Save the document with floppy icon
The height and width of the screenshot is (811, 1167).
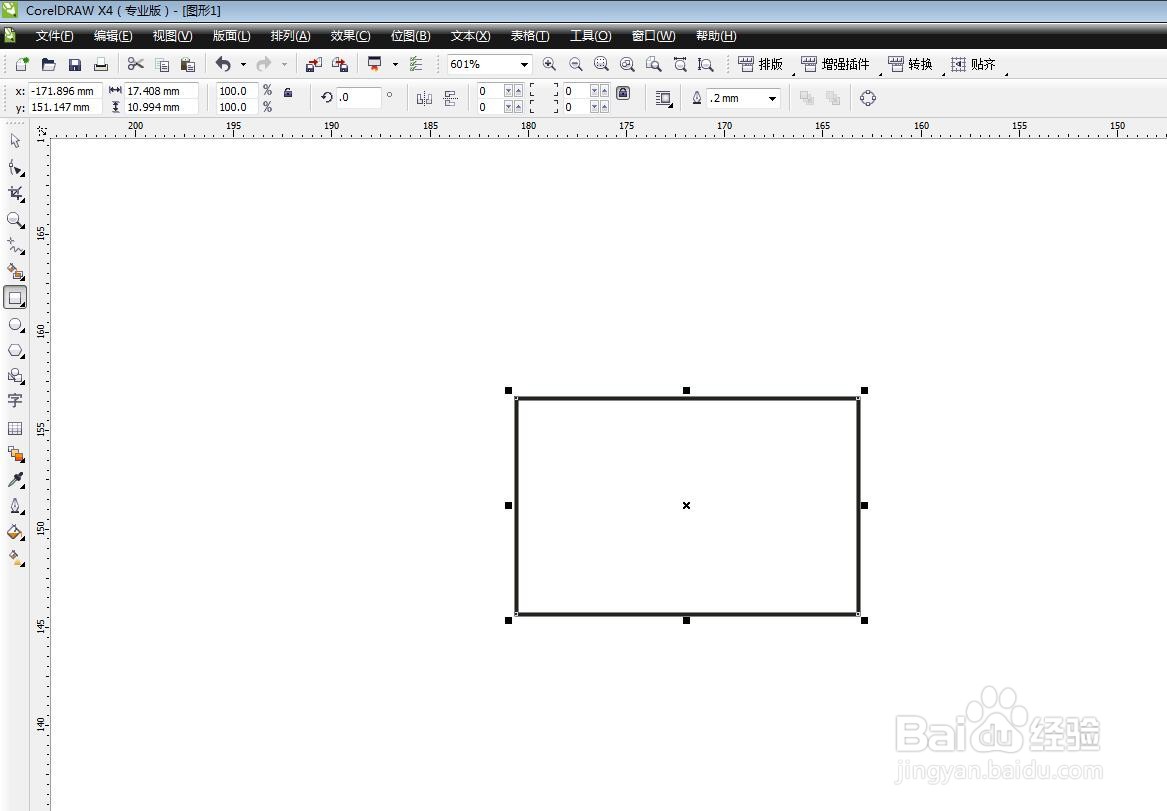74,65
